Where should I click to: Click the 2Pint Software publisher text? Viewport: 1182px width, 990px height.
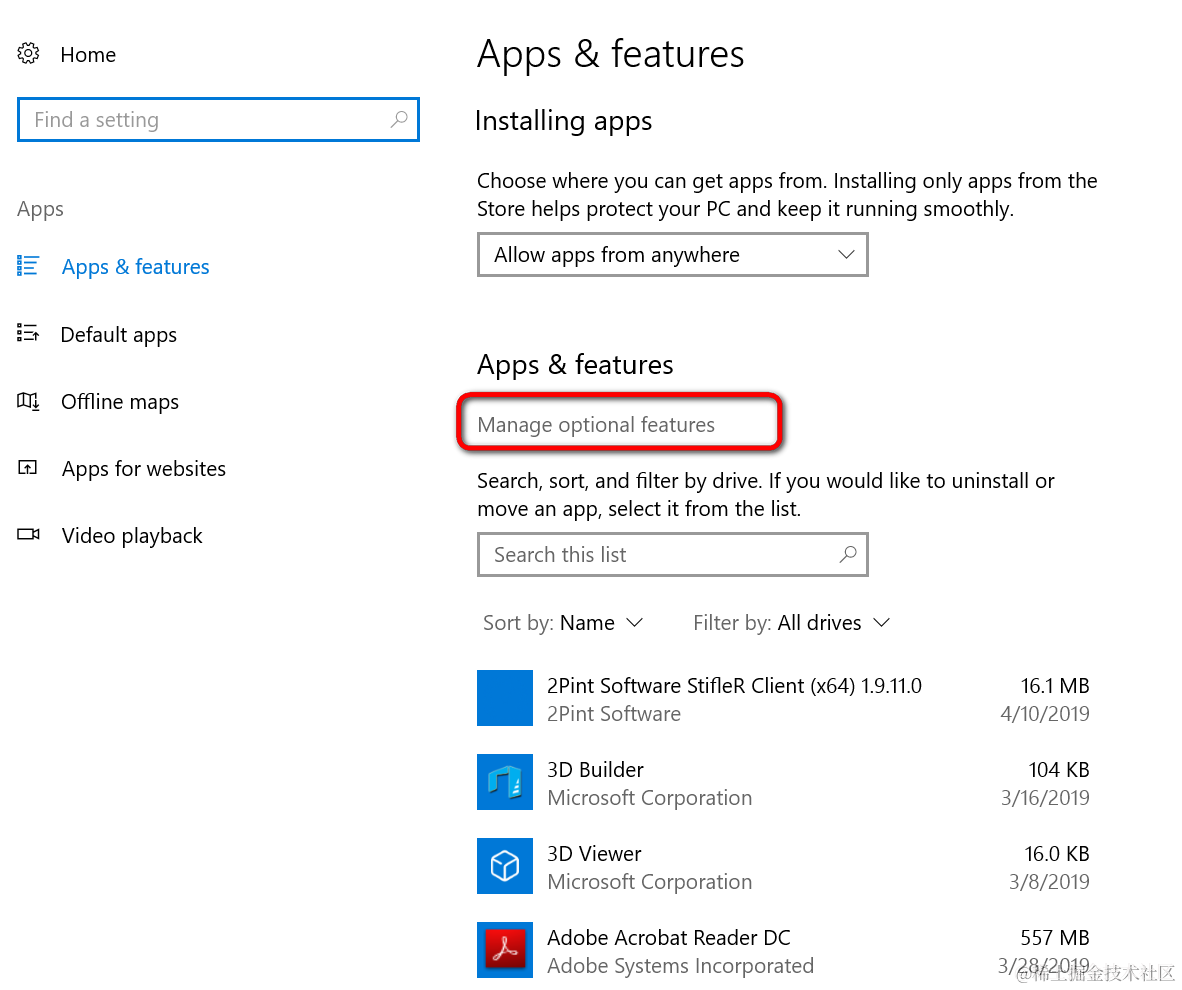[x=614, y=714]
